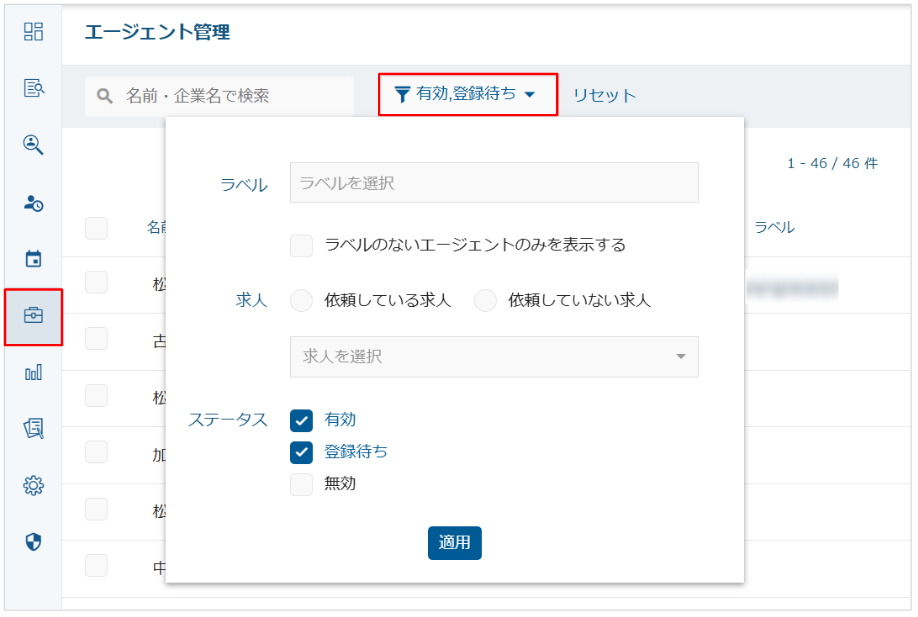
Task: Open the bar chart analytics icon
Action: point(33,373)
